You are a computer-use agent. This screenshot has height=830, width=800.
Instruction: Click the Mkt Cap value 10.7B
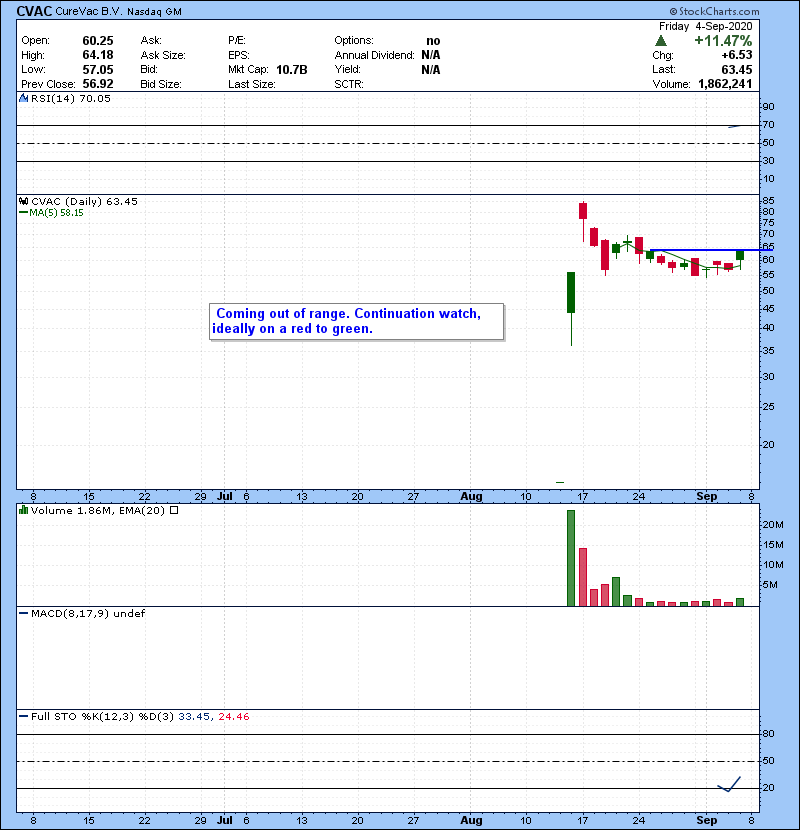tap(292, 69)
